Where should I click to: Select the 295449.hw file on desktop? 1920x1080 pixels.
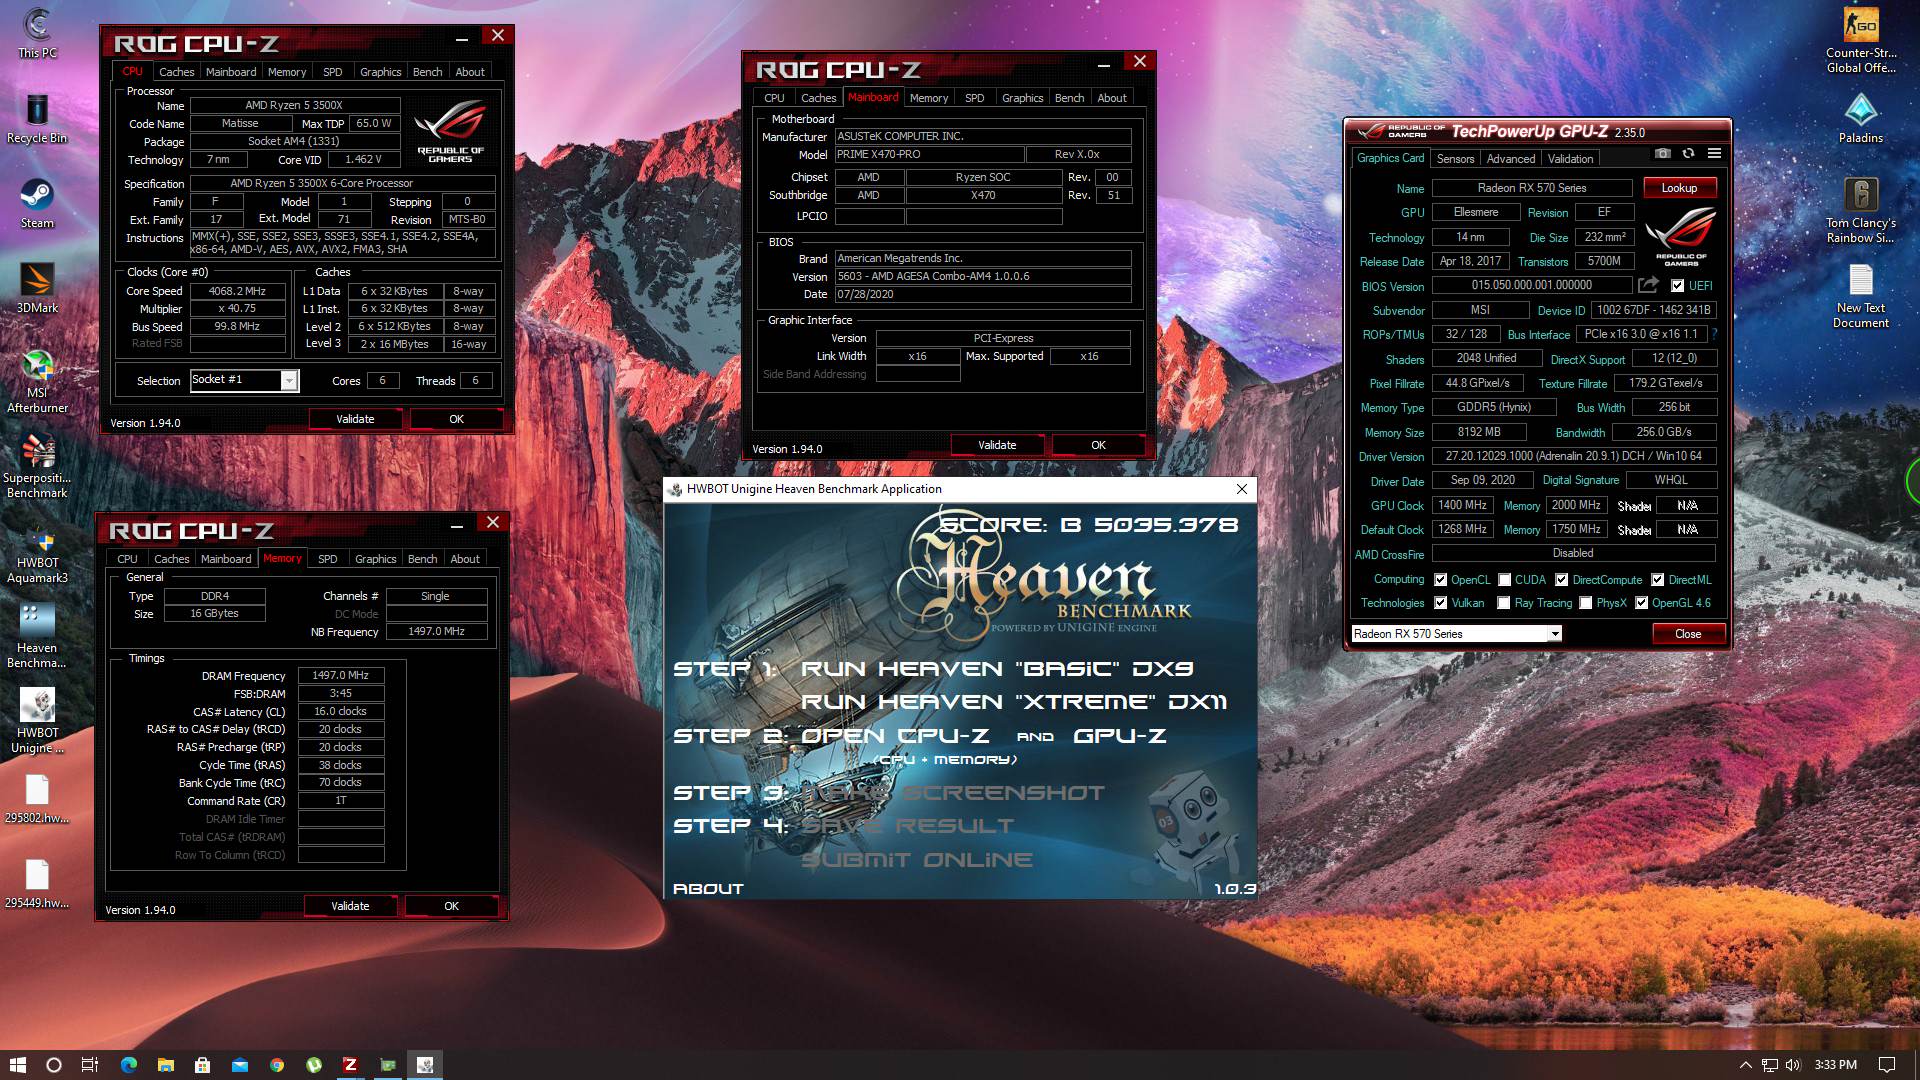[x=37, y=883]
